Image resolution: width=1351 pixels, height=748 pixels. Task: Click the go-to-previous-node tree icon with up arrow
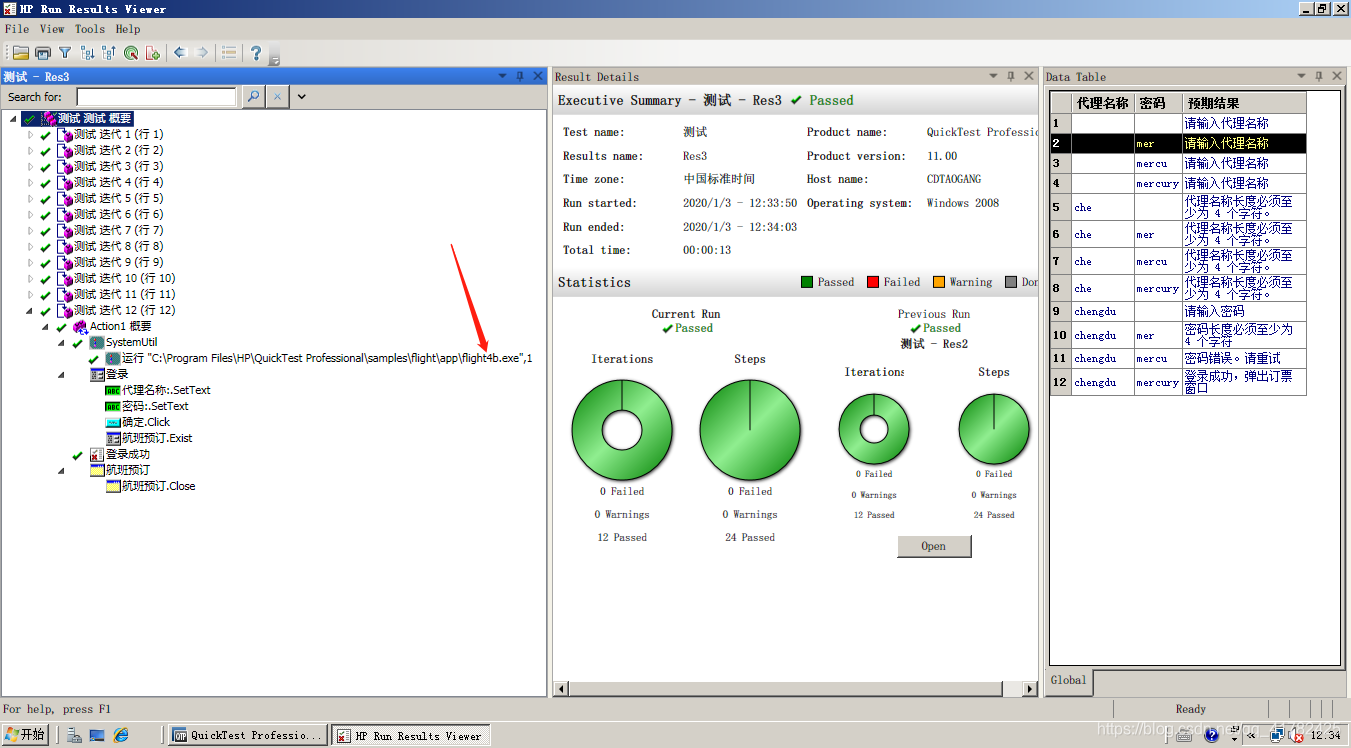point(109,53)
